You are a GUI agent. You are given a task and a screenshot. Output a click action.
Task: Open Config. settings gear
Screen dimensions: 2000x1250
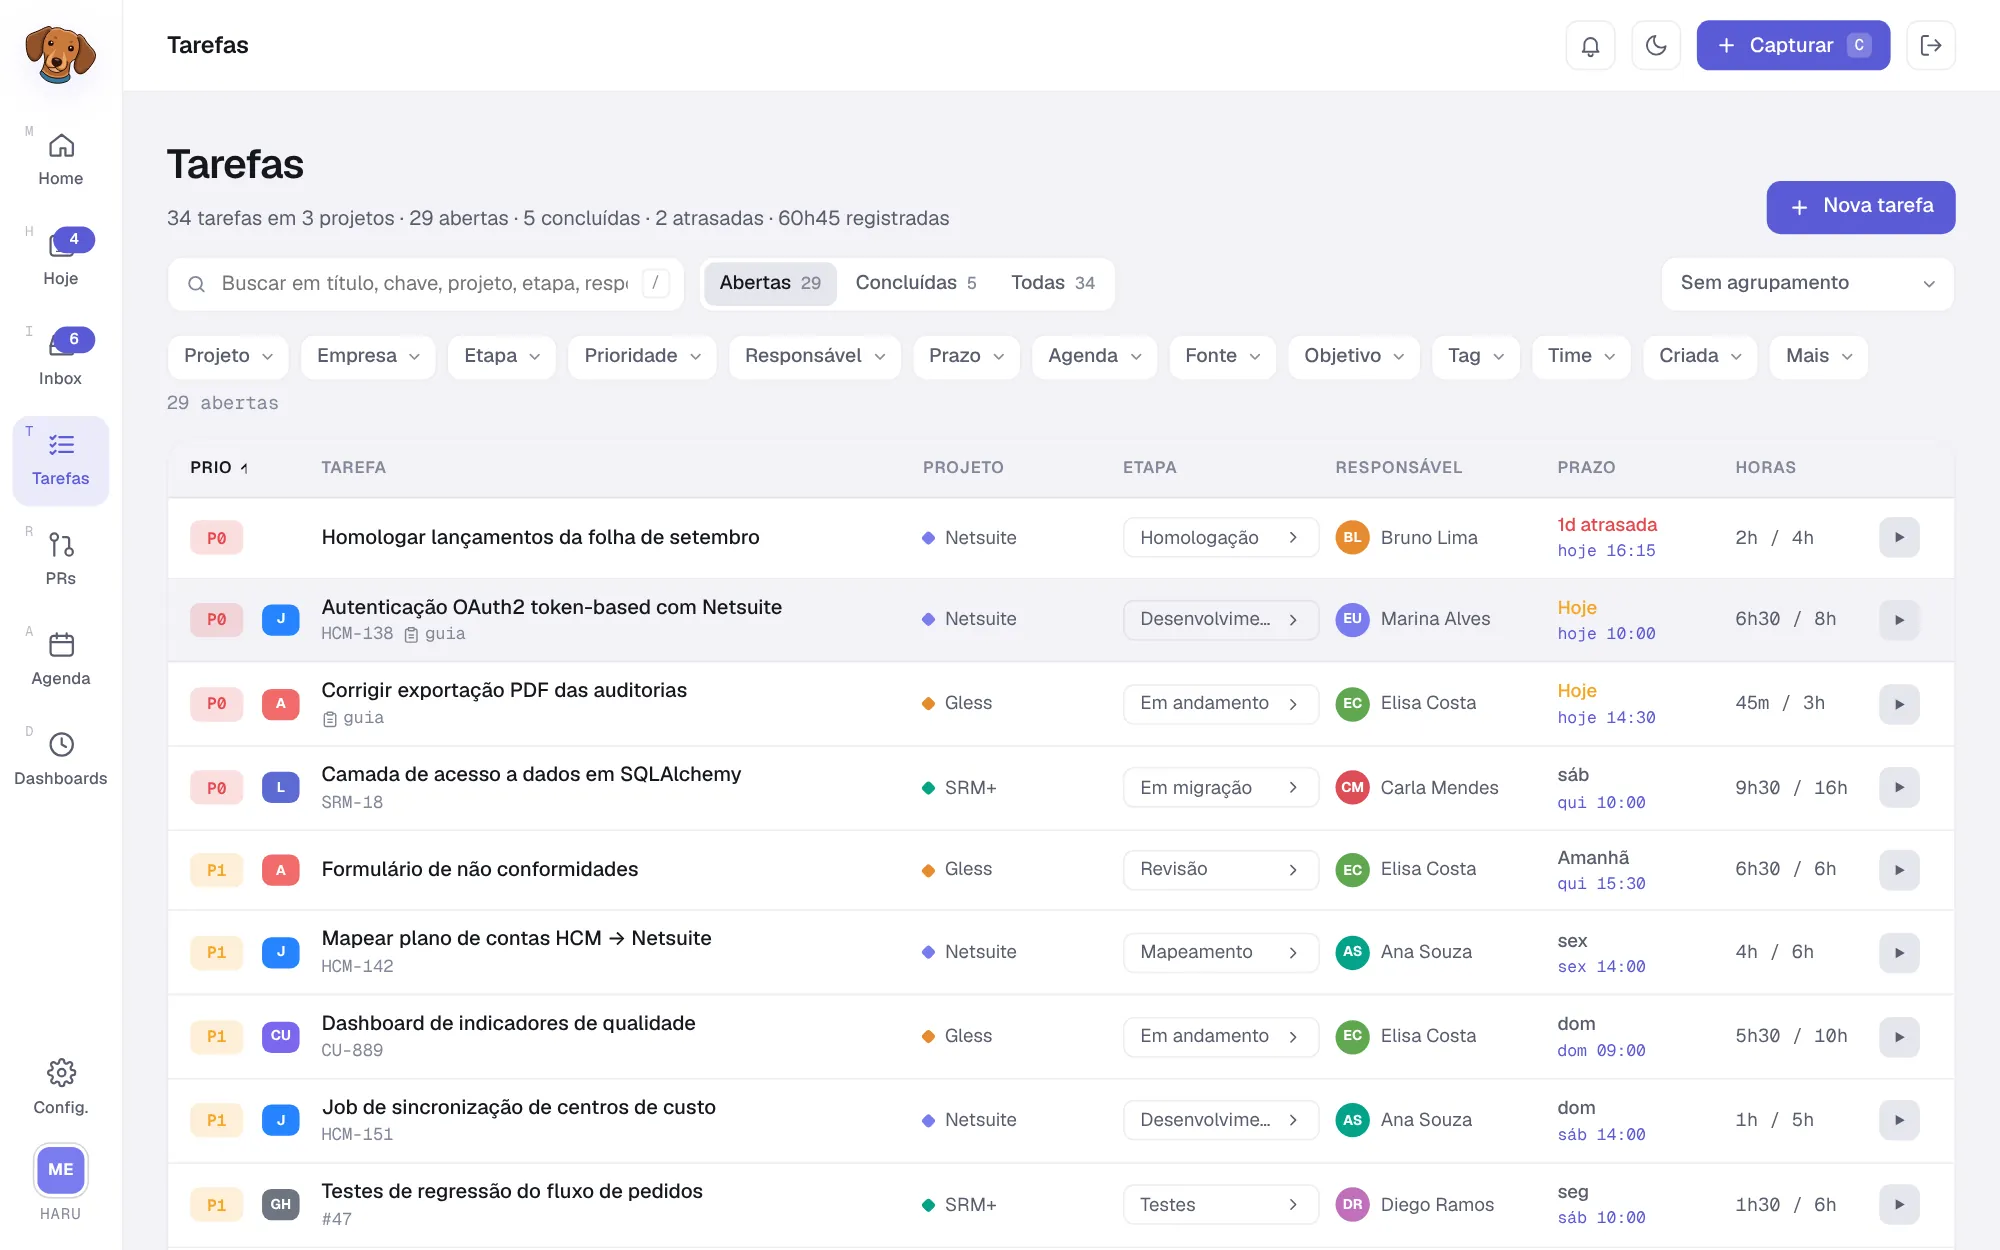[x=61, y=1087]
